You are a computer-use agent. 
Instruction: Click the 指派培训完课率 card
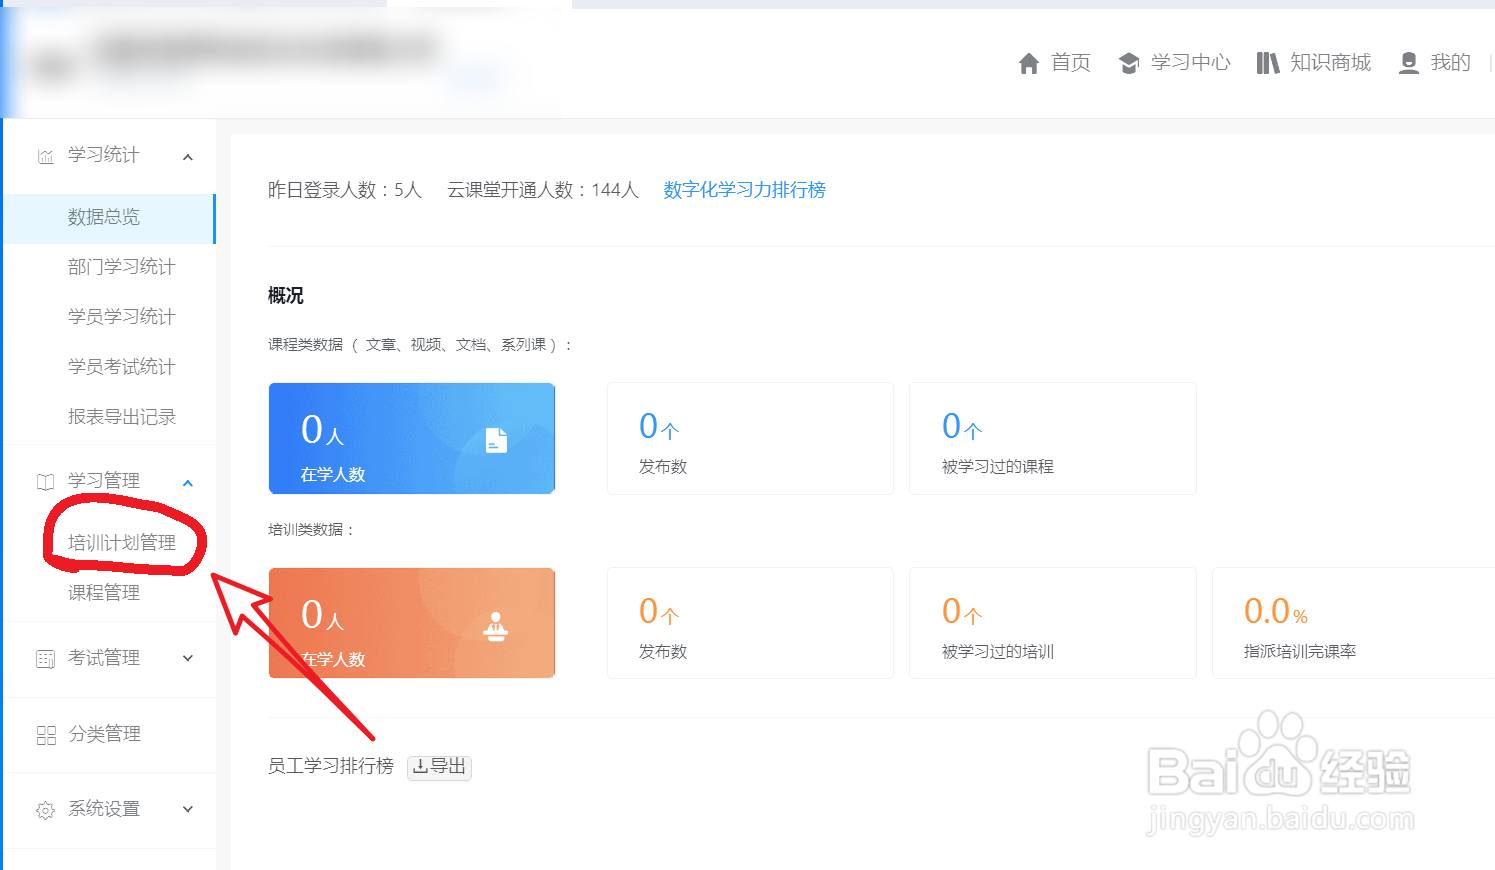1354,623
